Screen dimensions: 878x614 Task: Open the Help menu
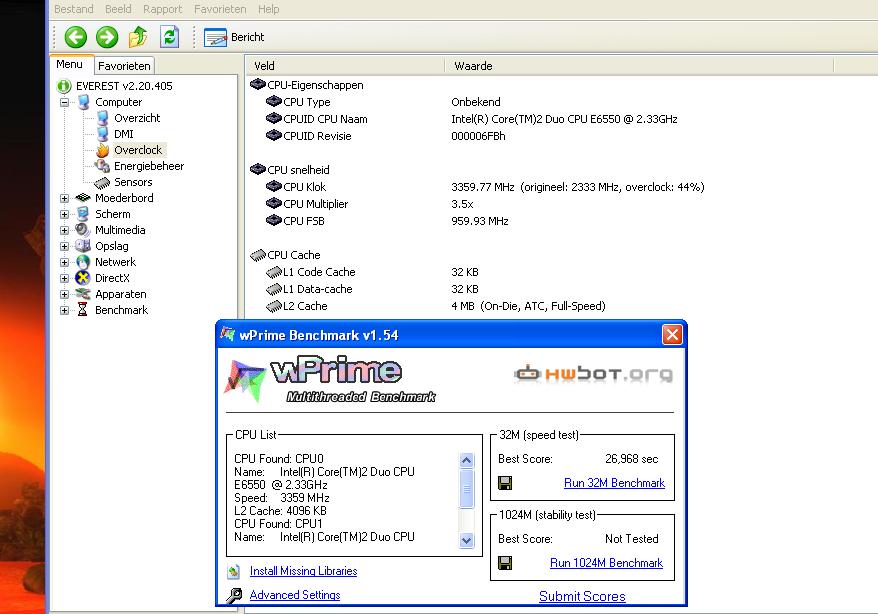pyautogui.click(x=268, y=9)
